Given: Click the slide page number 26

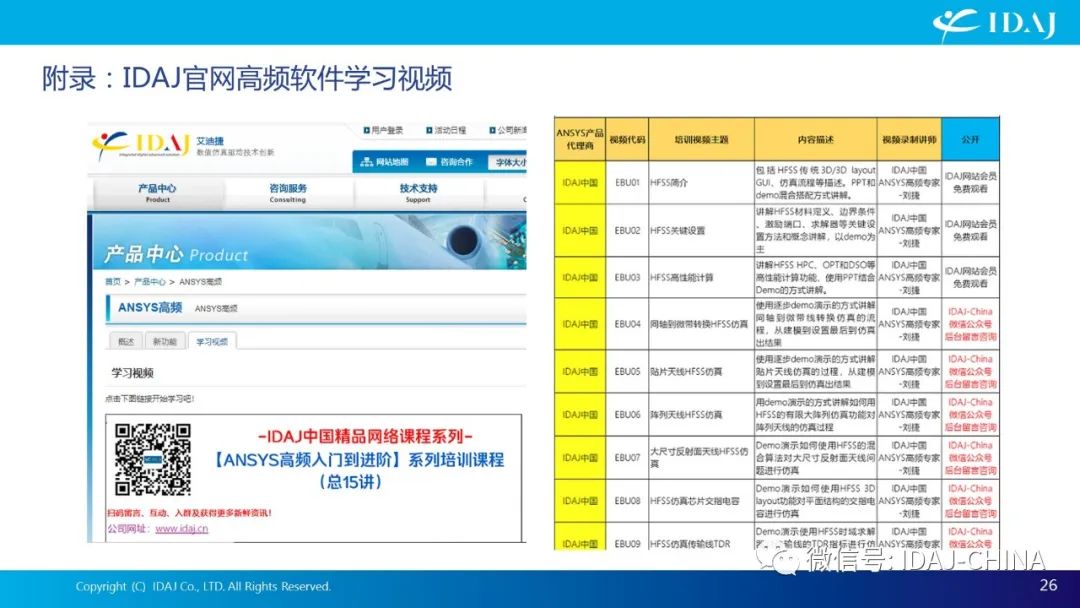Looking at the screenshot, I should pos(1048,585).
